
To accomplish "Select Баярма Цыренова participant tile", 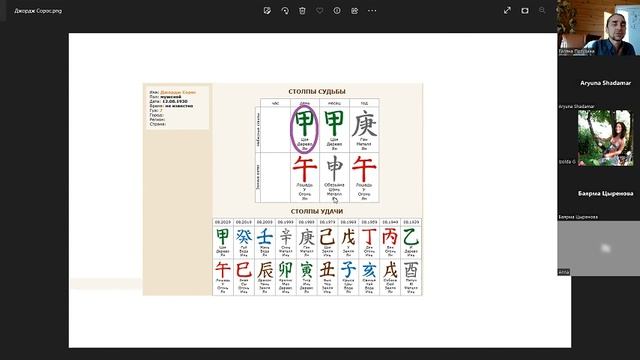I will click(x=598, y=193).
